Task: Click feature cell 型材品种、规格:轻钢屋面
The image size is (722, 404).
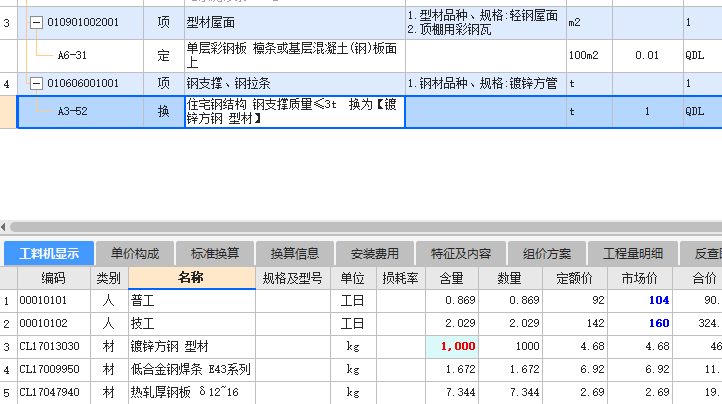Action: point(486,22)
